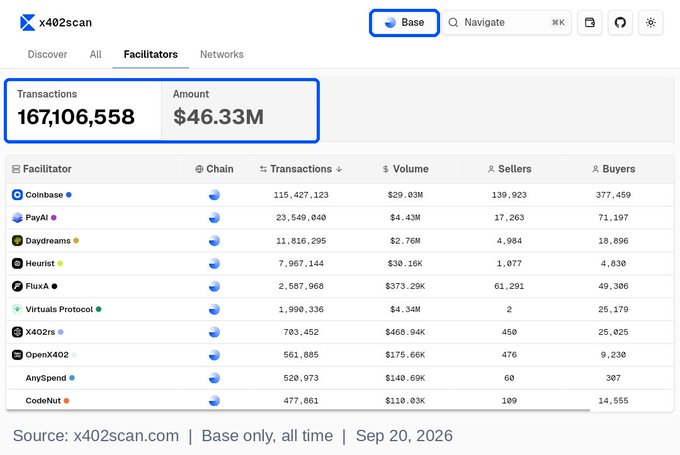Image resolution: width=680 pixels, height=455 pixels.
Task: Click the OpenX402 facilitator logo
Action: coord(17,355)
